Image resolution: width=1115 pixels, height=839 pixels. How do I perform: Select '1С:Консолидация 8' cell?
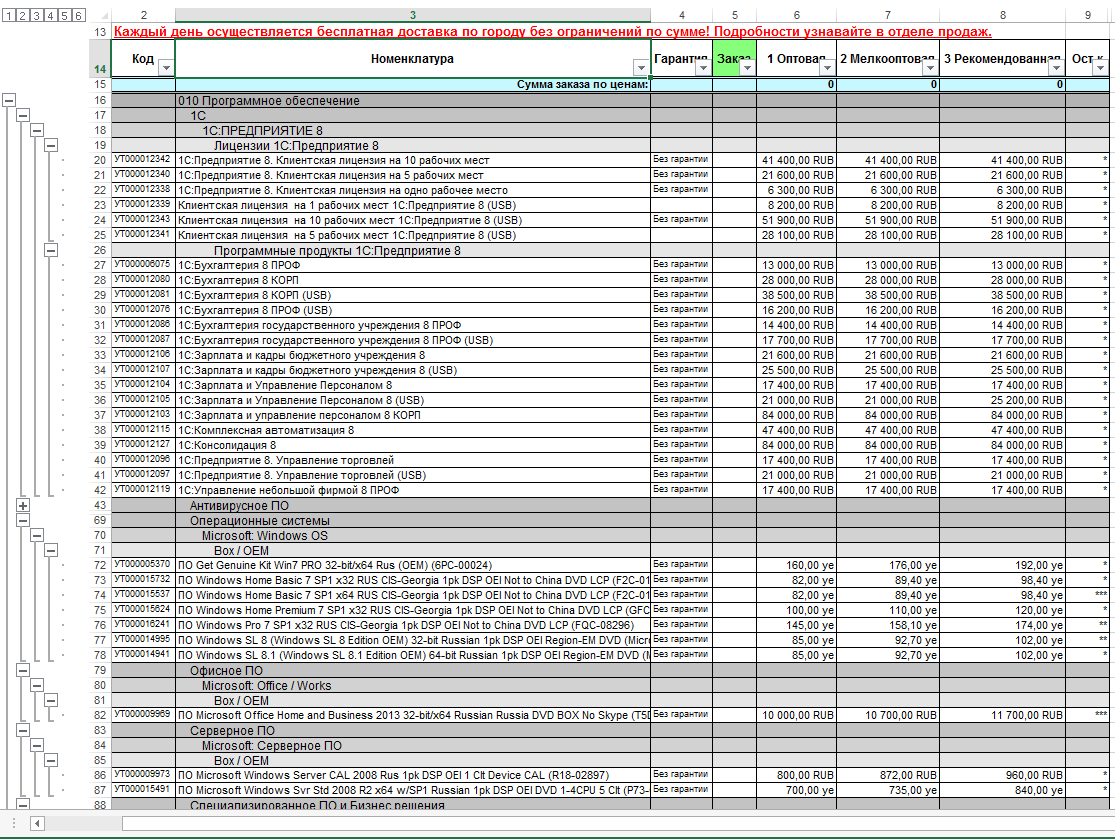[x=412, y=445]
